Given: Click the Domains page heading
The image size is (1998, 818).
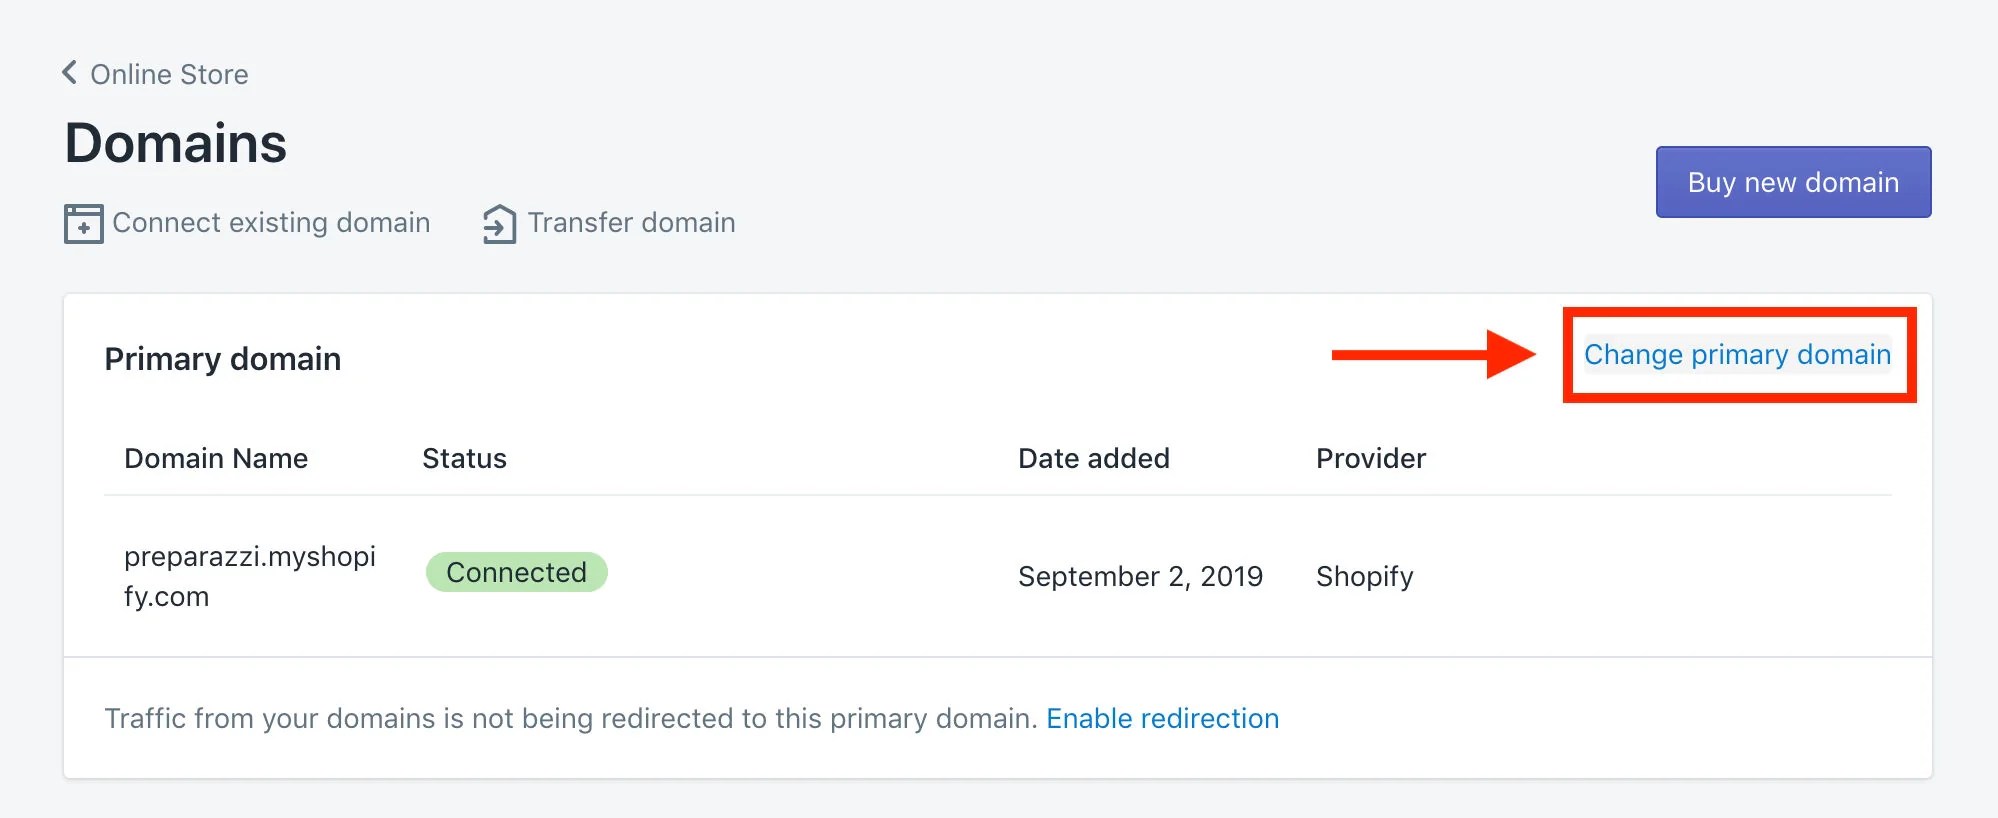Looking at the screenshot, I should point(175,143).
